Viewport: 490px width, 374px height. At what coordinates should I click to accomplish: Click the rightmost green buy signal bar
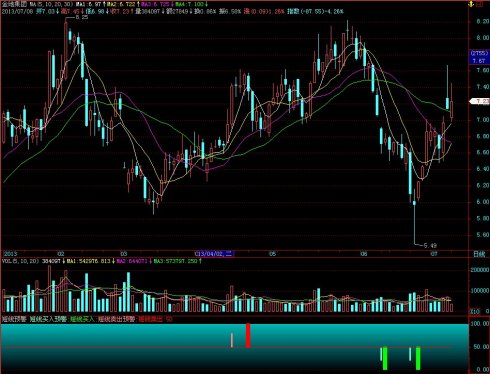tap(418, 358)
